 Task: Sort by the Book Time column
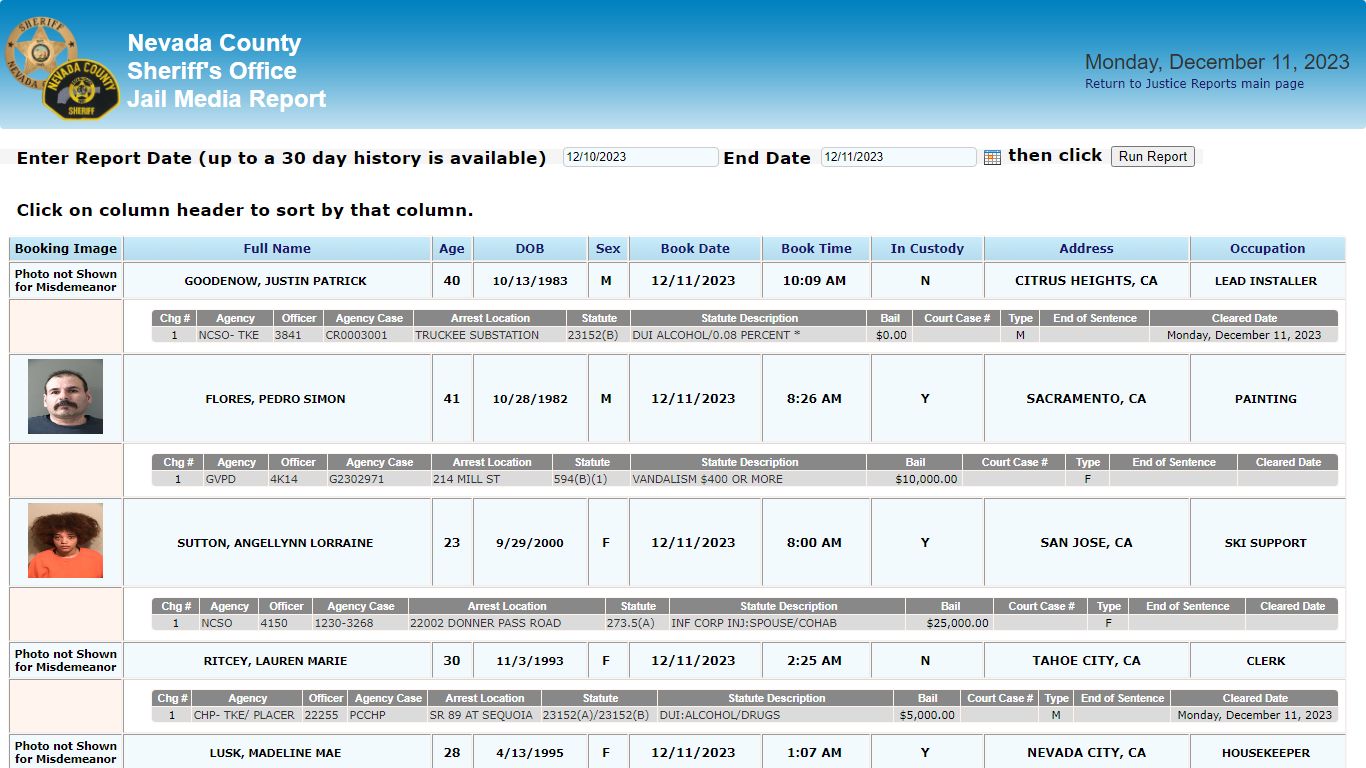pos(816,249)
